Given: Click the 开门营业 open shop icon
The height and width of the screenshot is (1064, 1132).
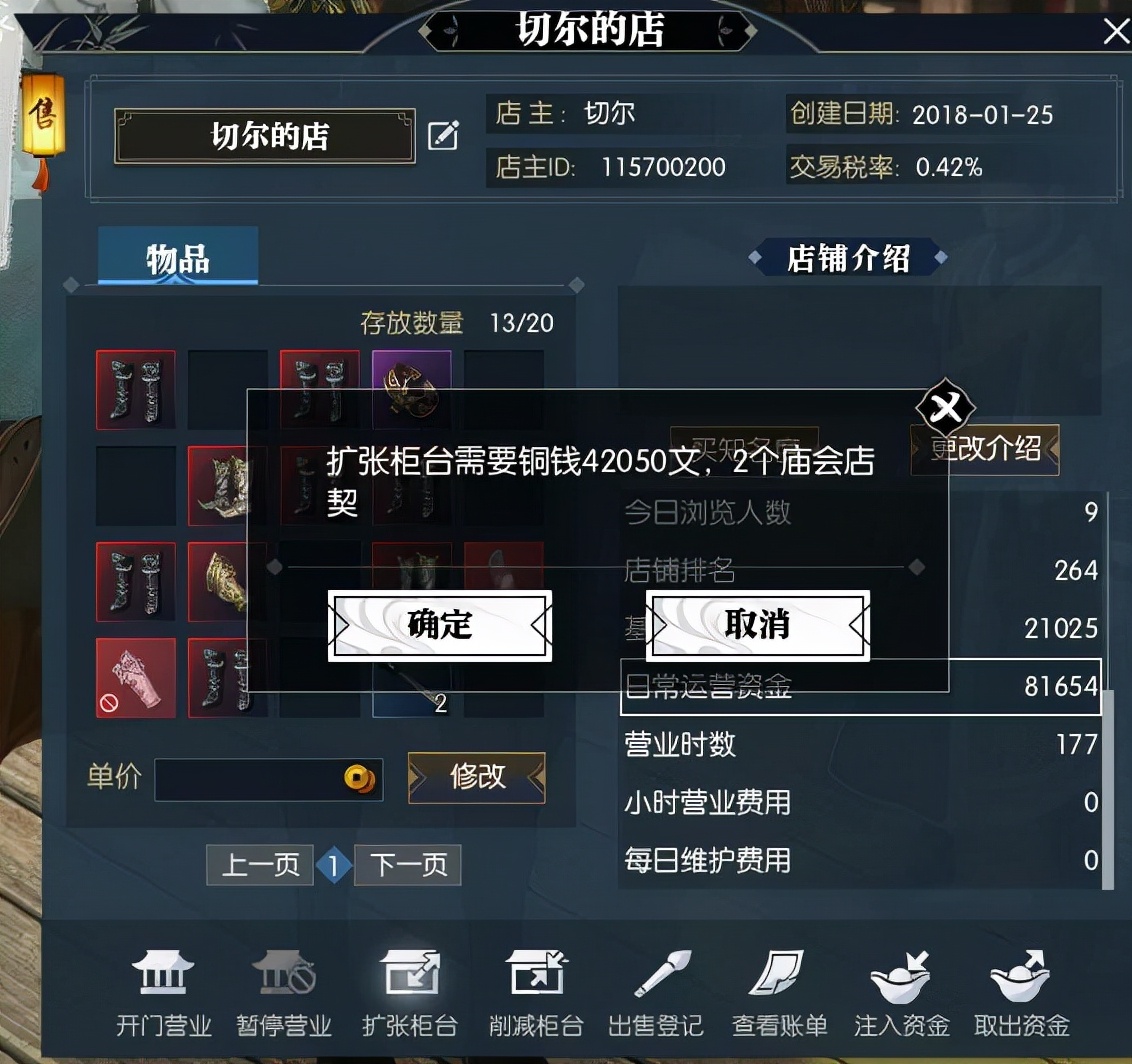Looking at the screenshot, I should 163,973.
